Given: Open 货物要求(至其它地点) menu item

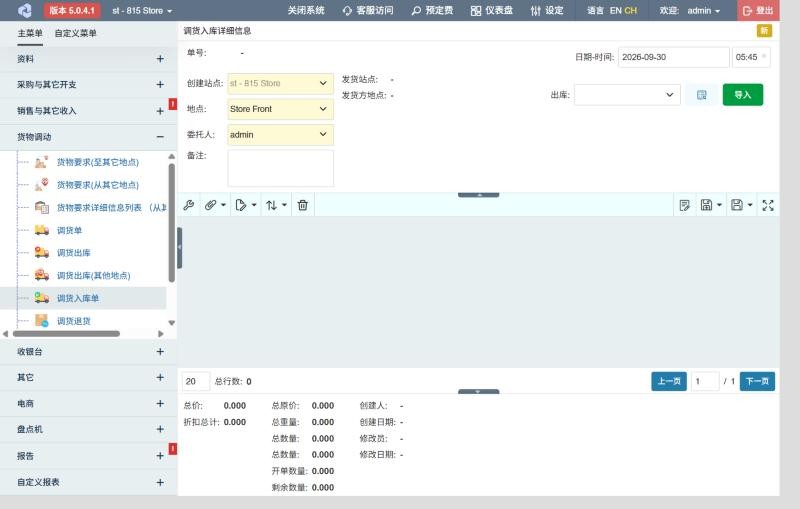Looking at the screenshot, I should tap(97, 162).
